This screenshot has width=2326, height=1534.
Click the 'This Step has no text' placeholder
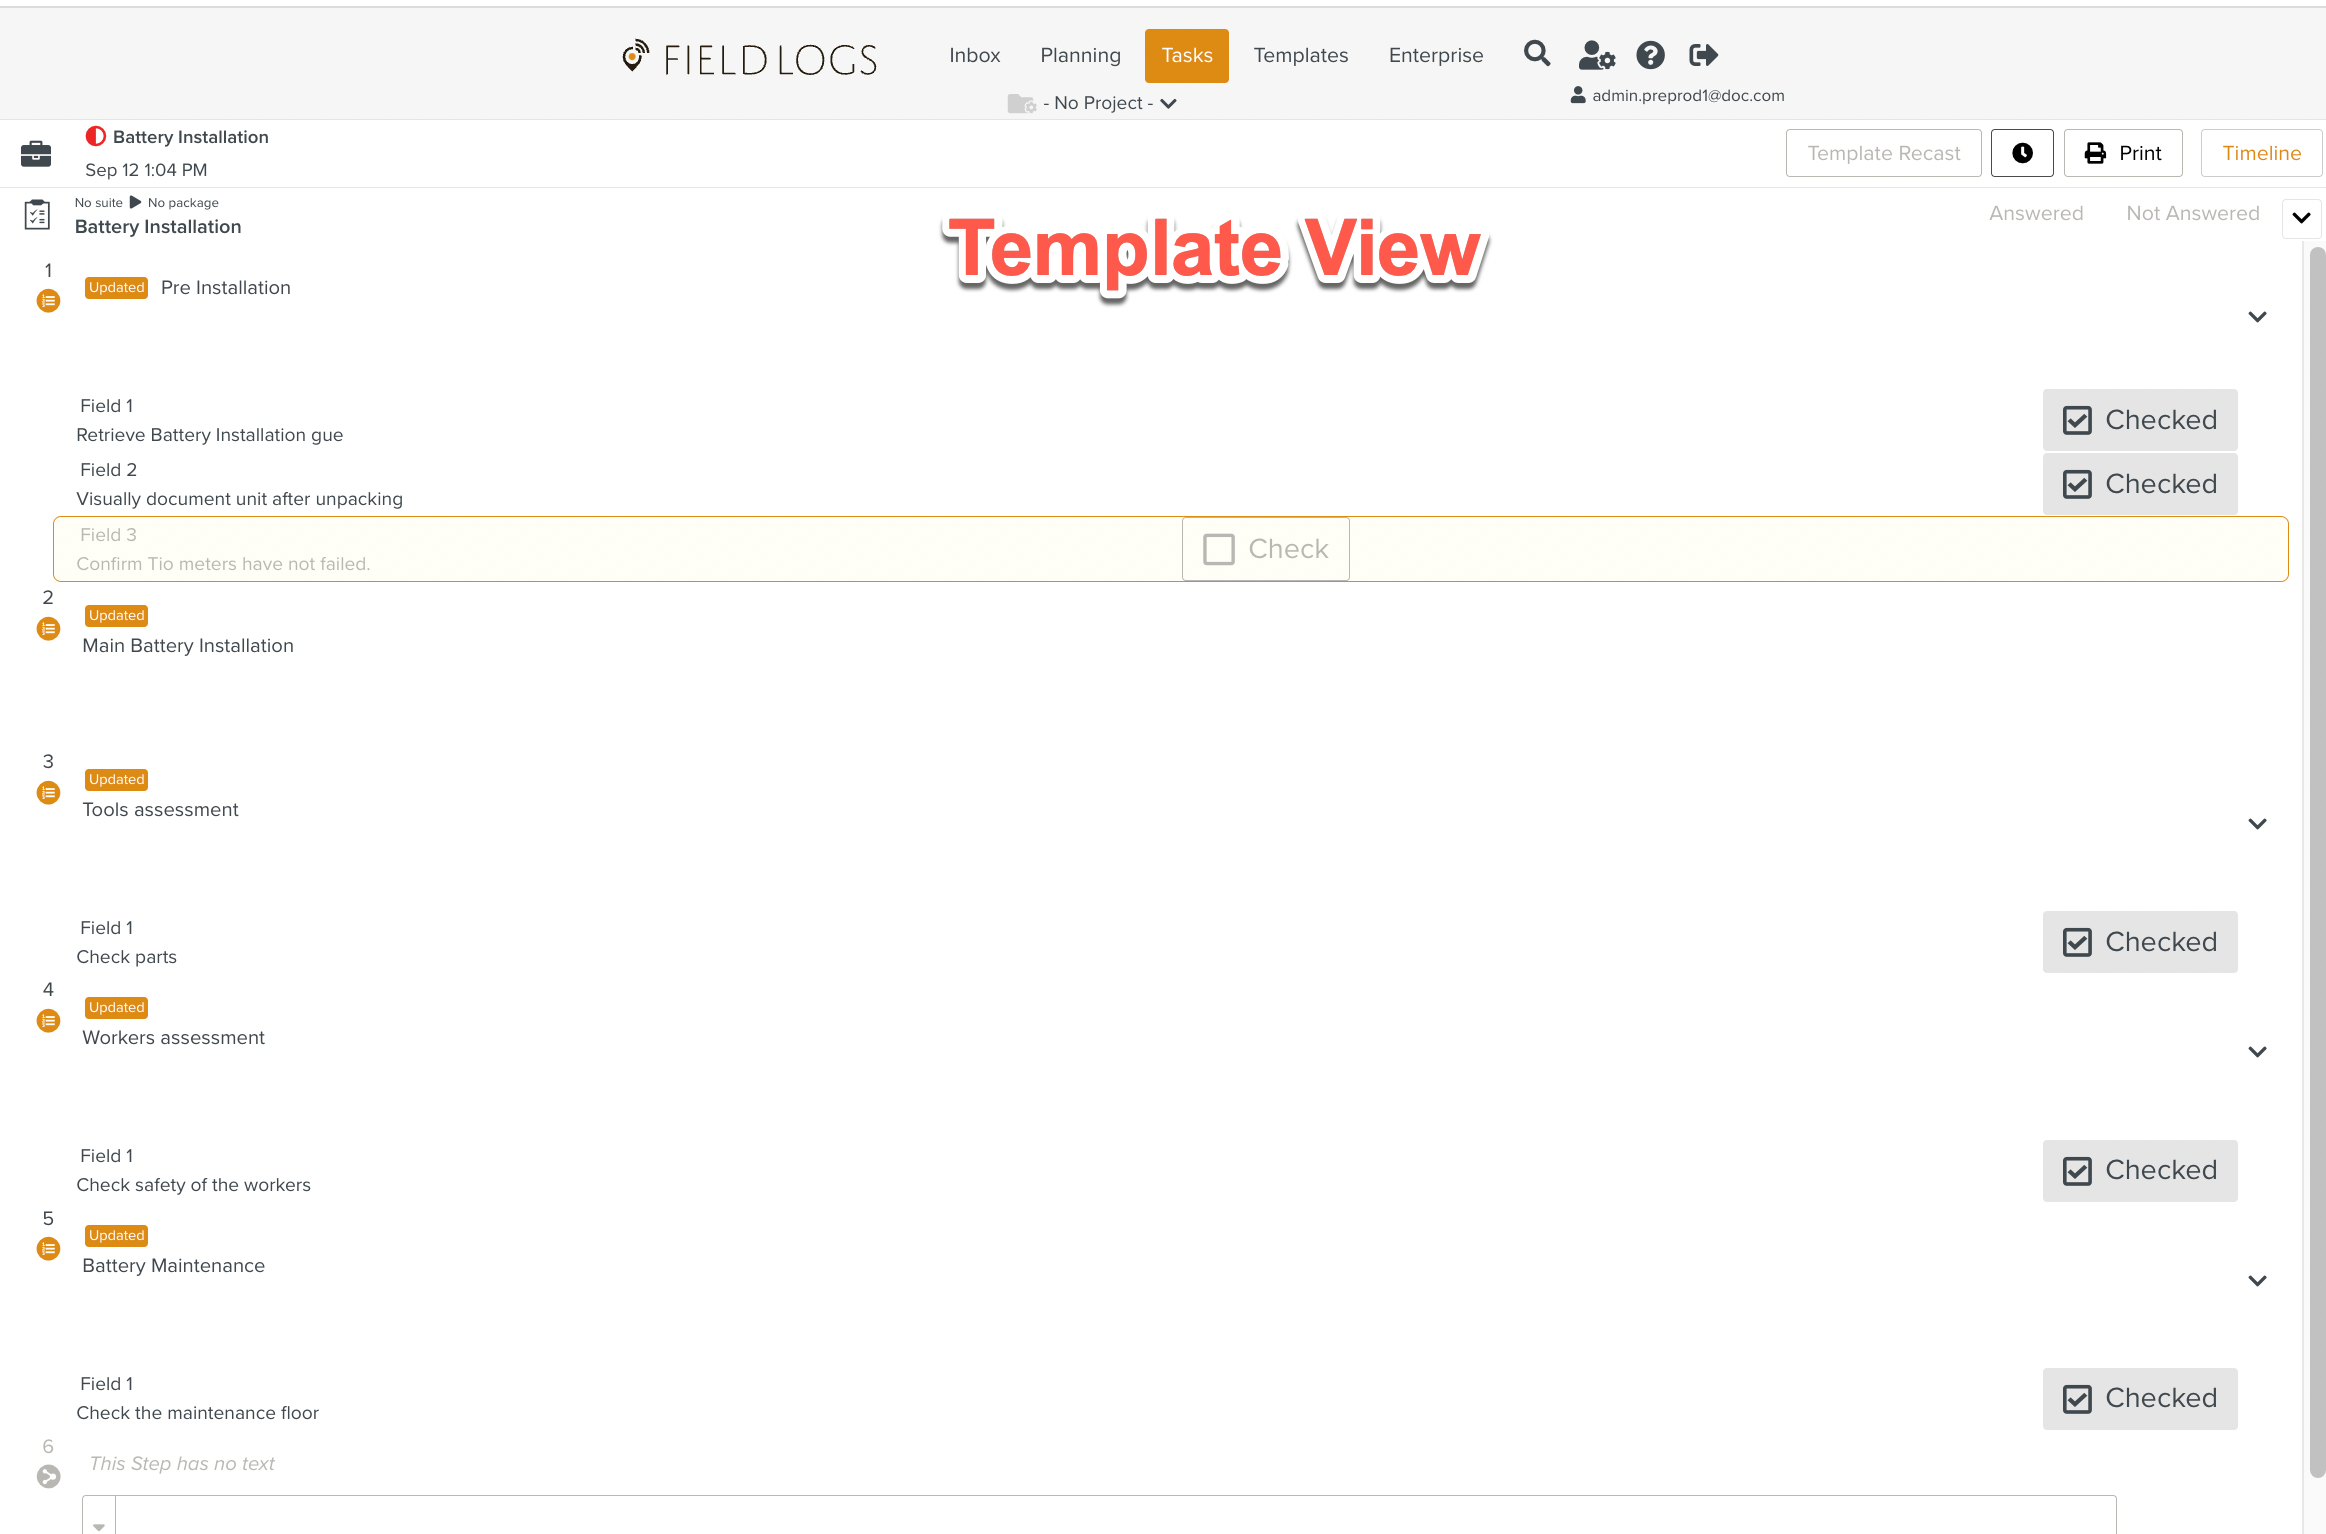(x=182, y=1463)
